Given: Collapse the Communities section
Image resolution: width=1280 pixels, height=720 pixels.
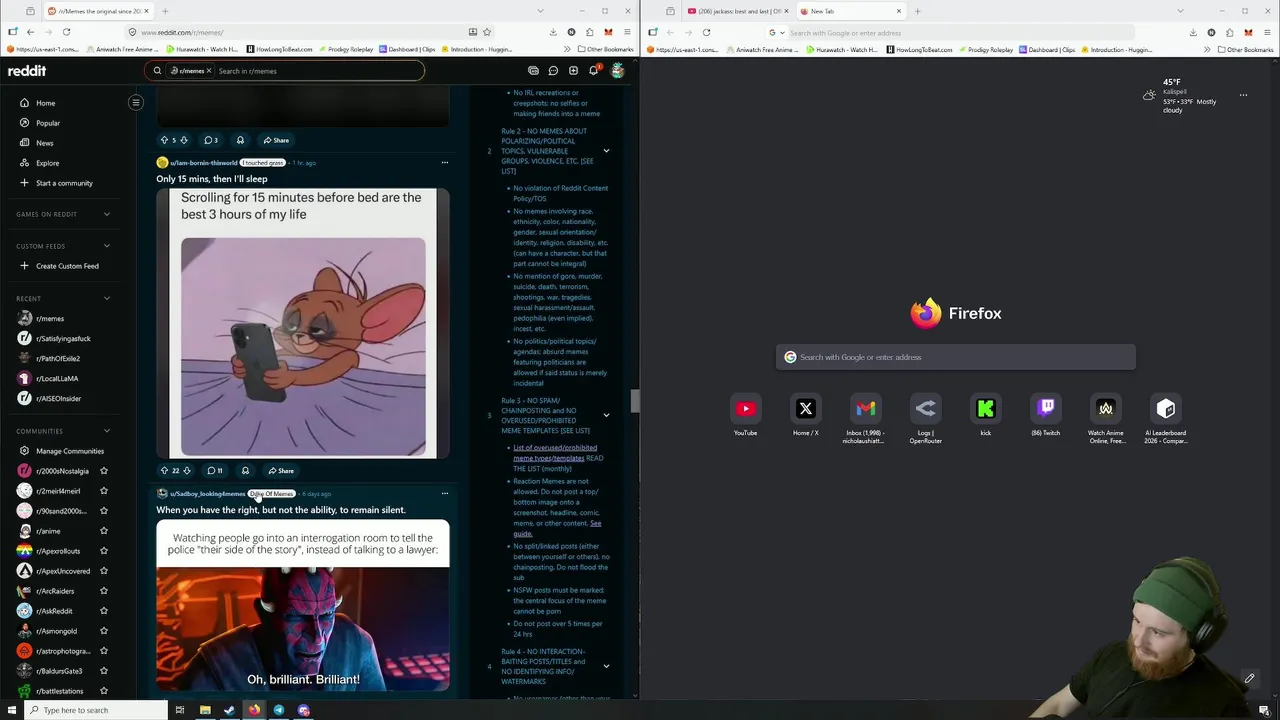Looking at the screenshot, I should click(107, 431).
